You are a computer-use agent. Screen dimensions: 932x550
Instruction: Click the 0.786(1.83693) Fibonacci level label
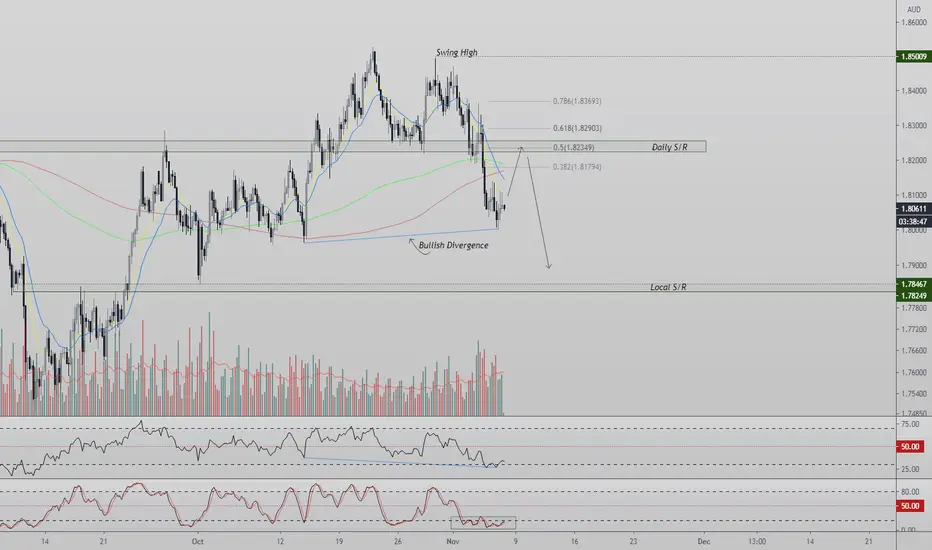(x=577, y=101)
